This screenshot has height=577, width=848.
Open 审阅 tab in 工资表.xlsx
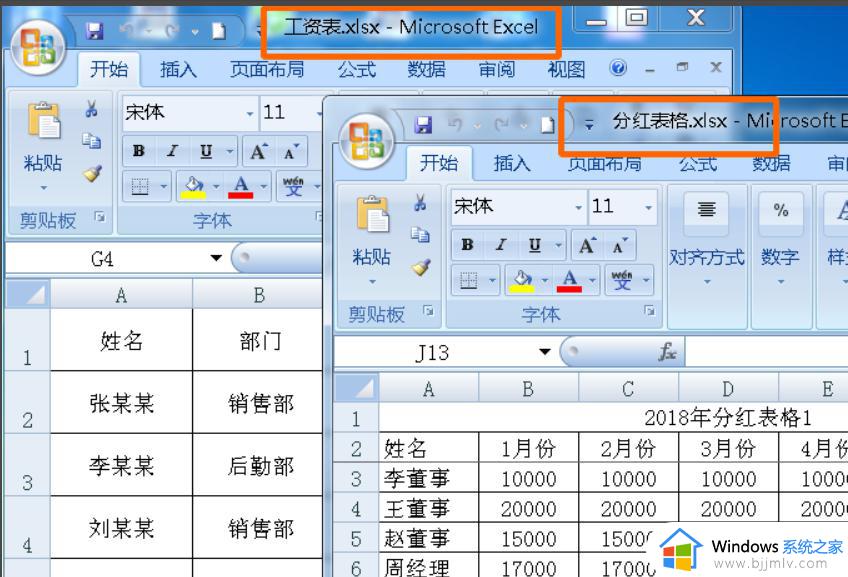pyautogui.click(x=496, y=69)
